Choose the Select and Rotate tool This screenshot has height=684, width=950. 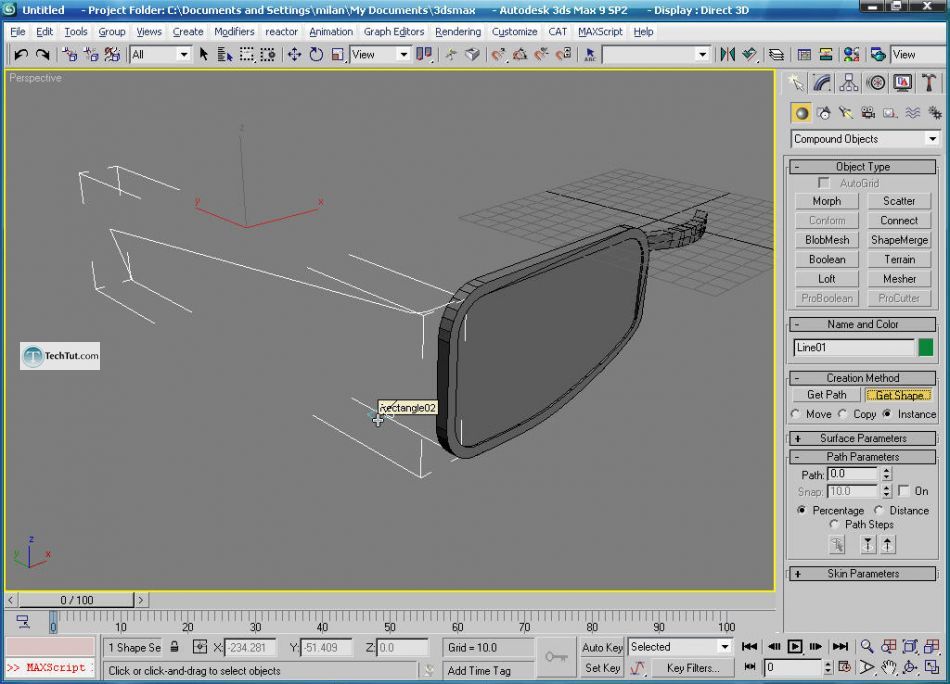(316, 55)
